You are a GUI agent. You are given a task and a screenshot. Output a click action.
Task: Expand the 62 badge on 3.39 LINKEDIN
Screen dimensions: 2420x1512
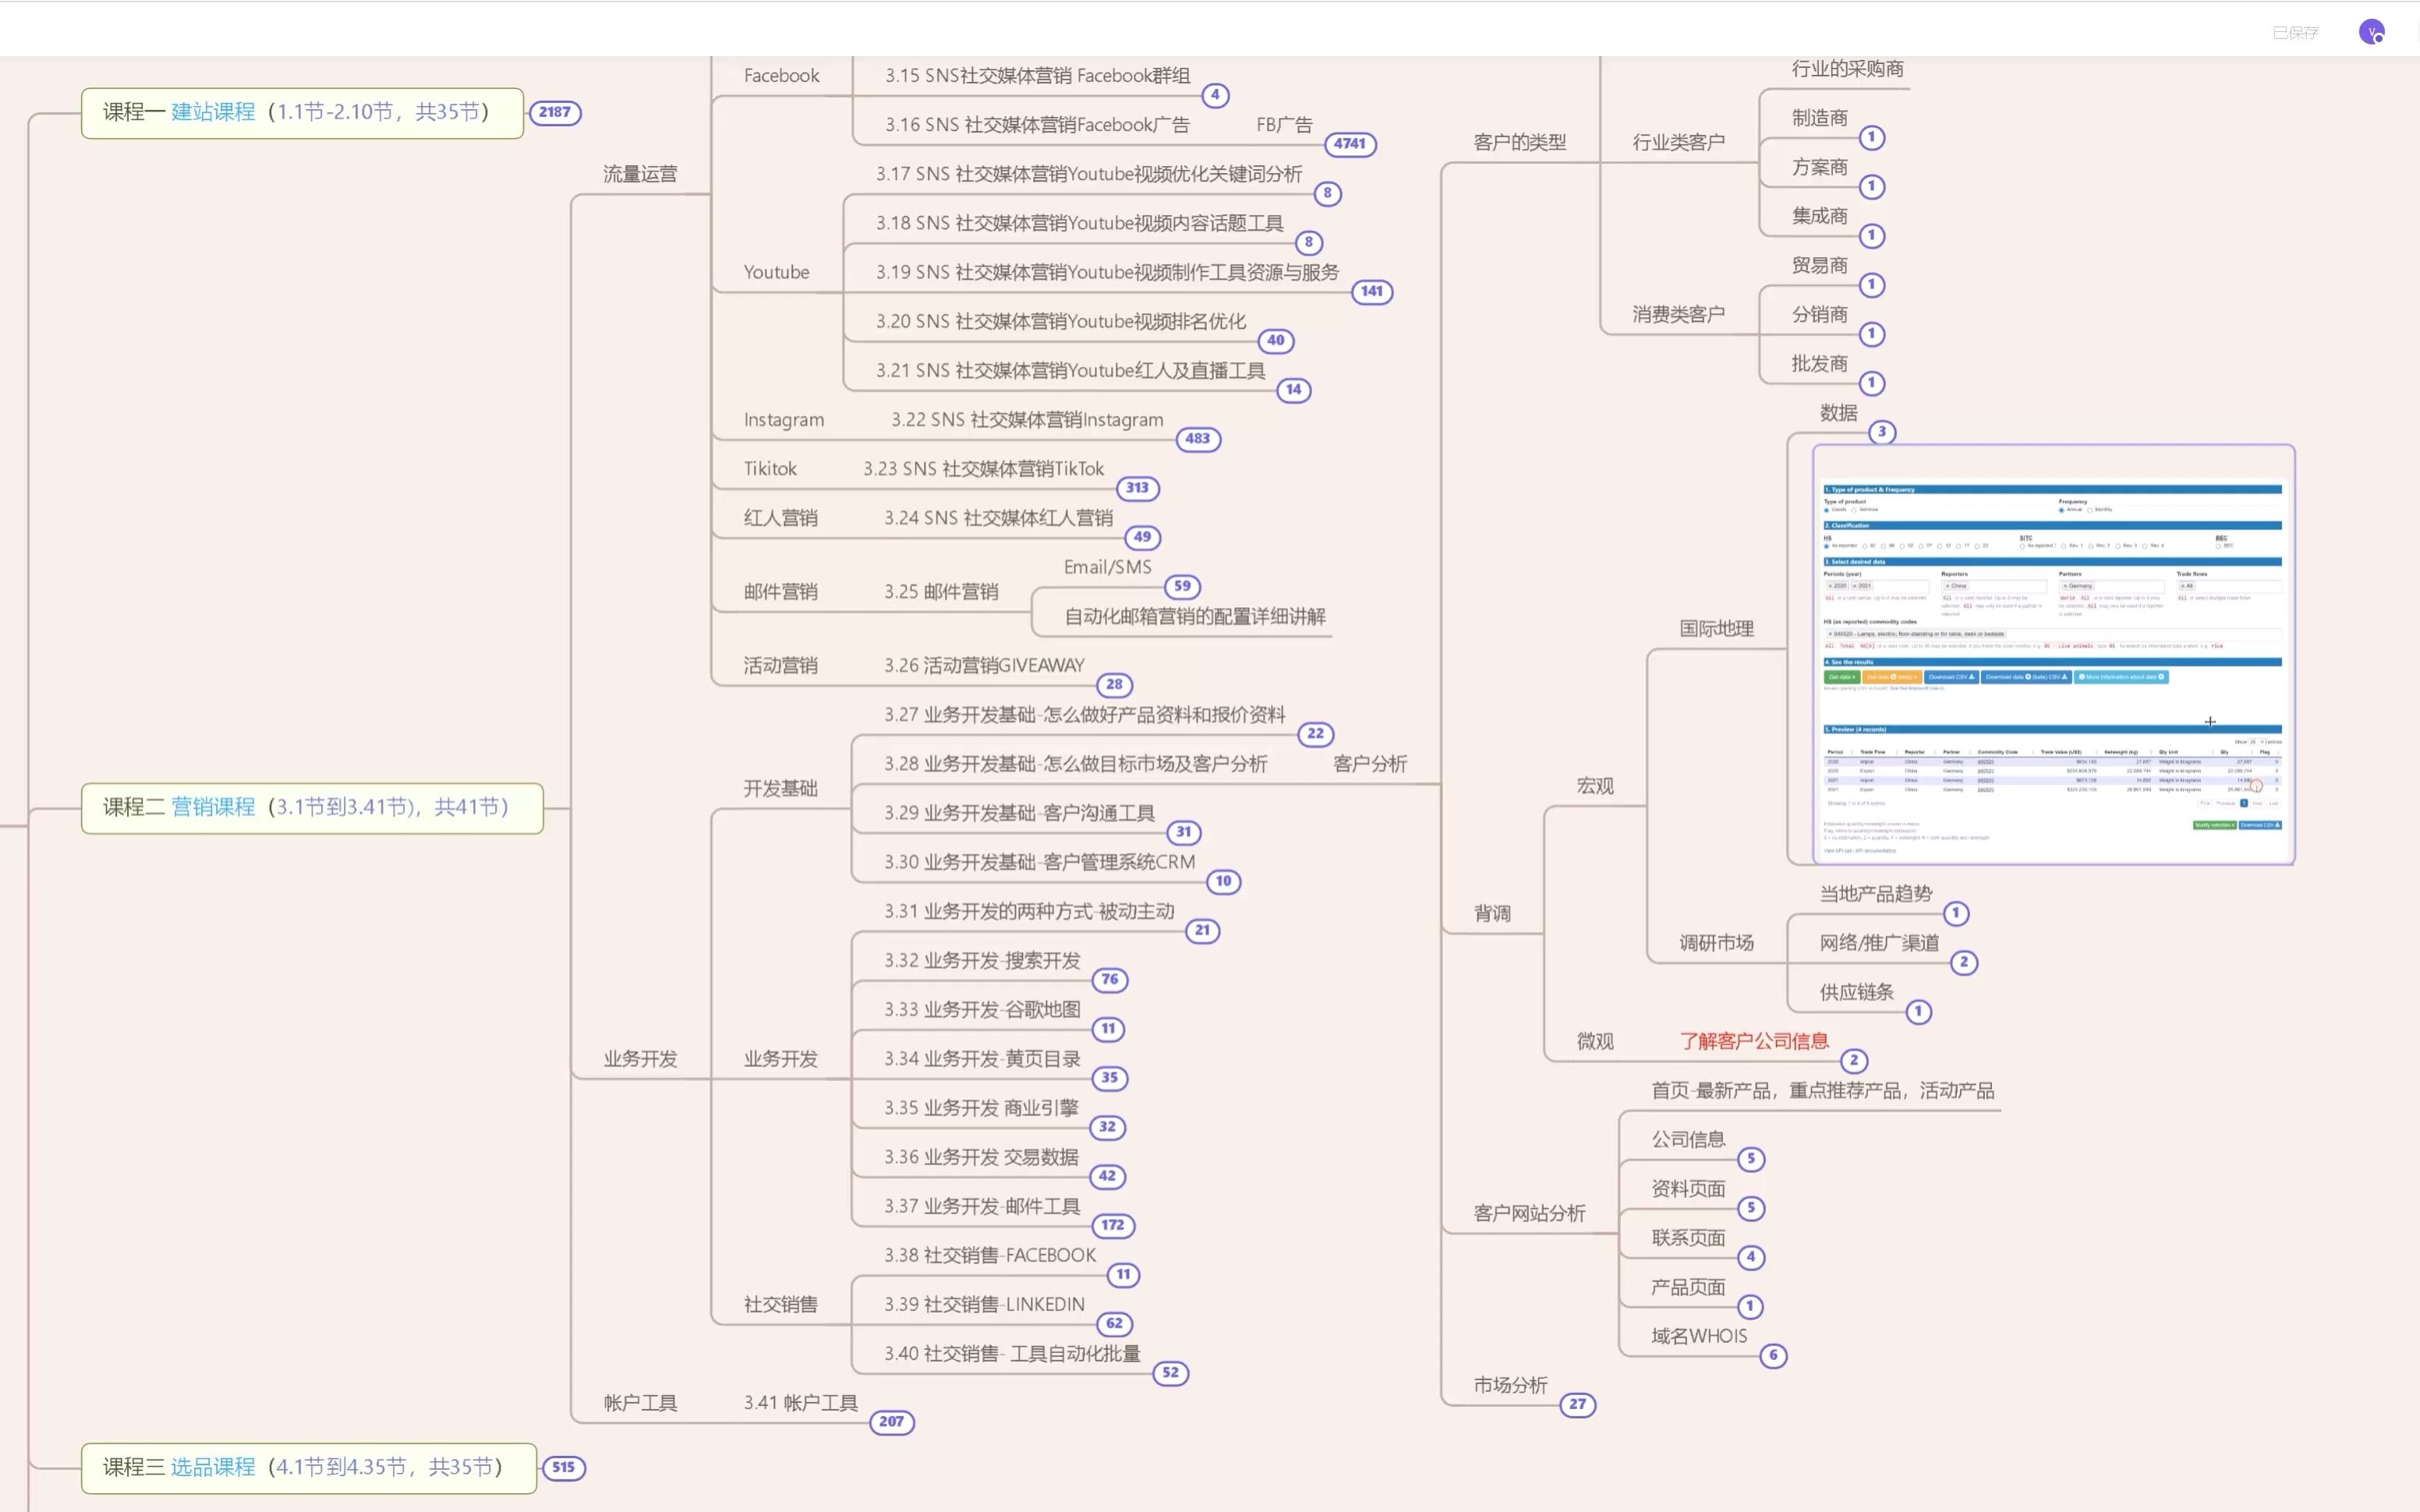pos(1114,1323)
